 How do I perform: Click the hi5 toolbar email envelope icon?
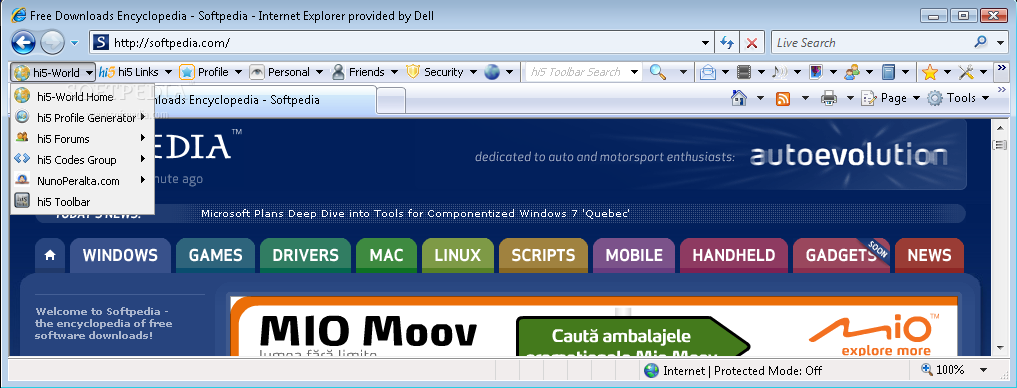click(x=708, y=72)
